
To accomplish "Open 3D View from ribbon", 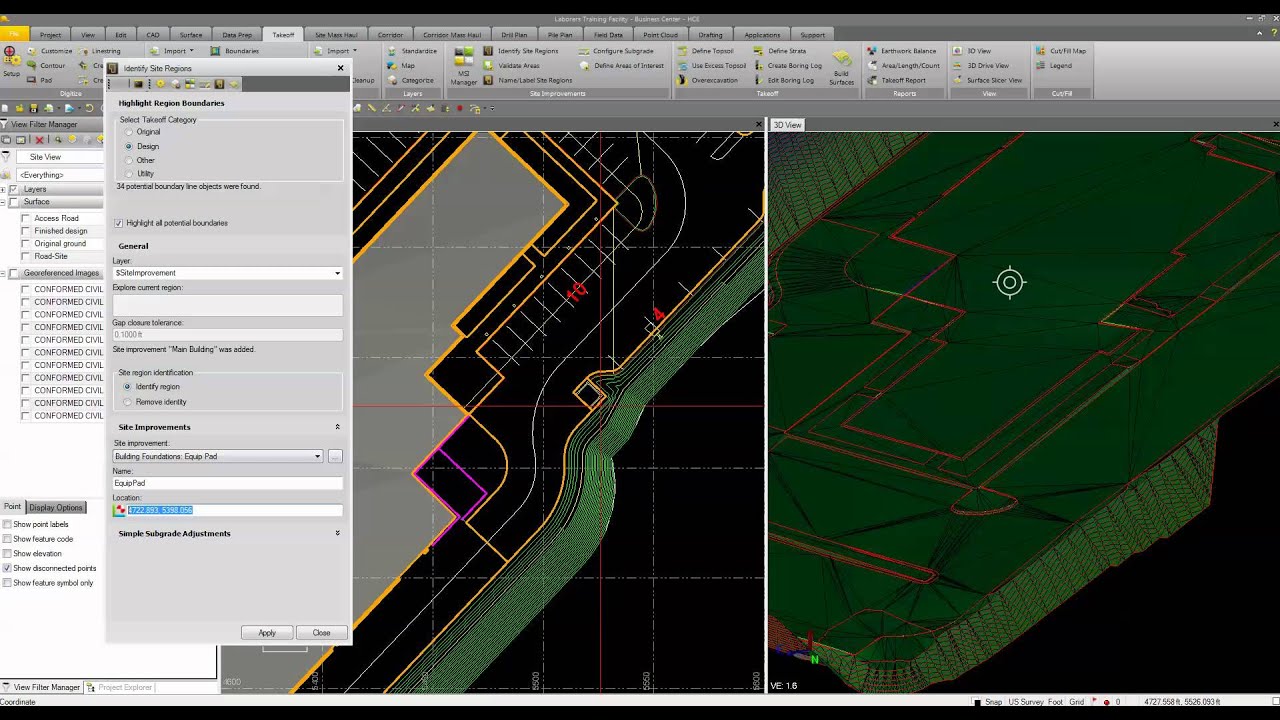I will 971,51.
